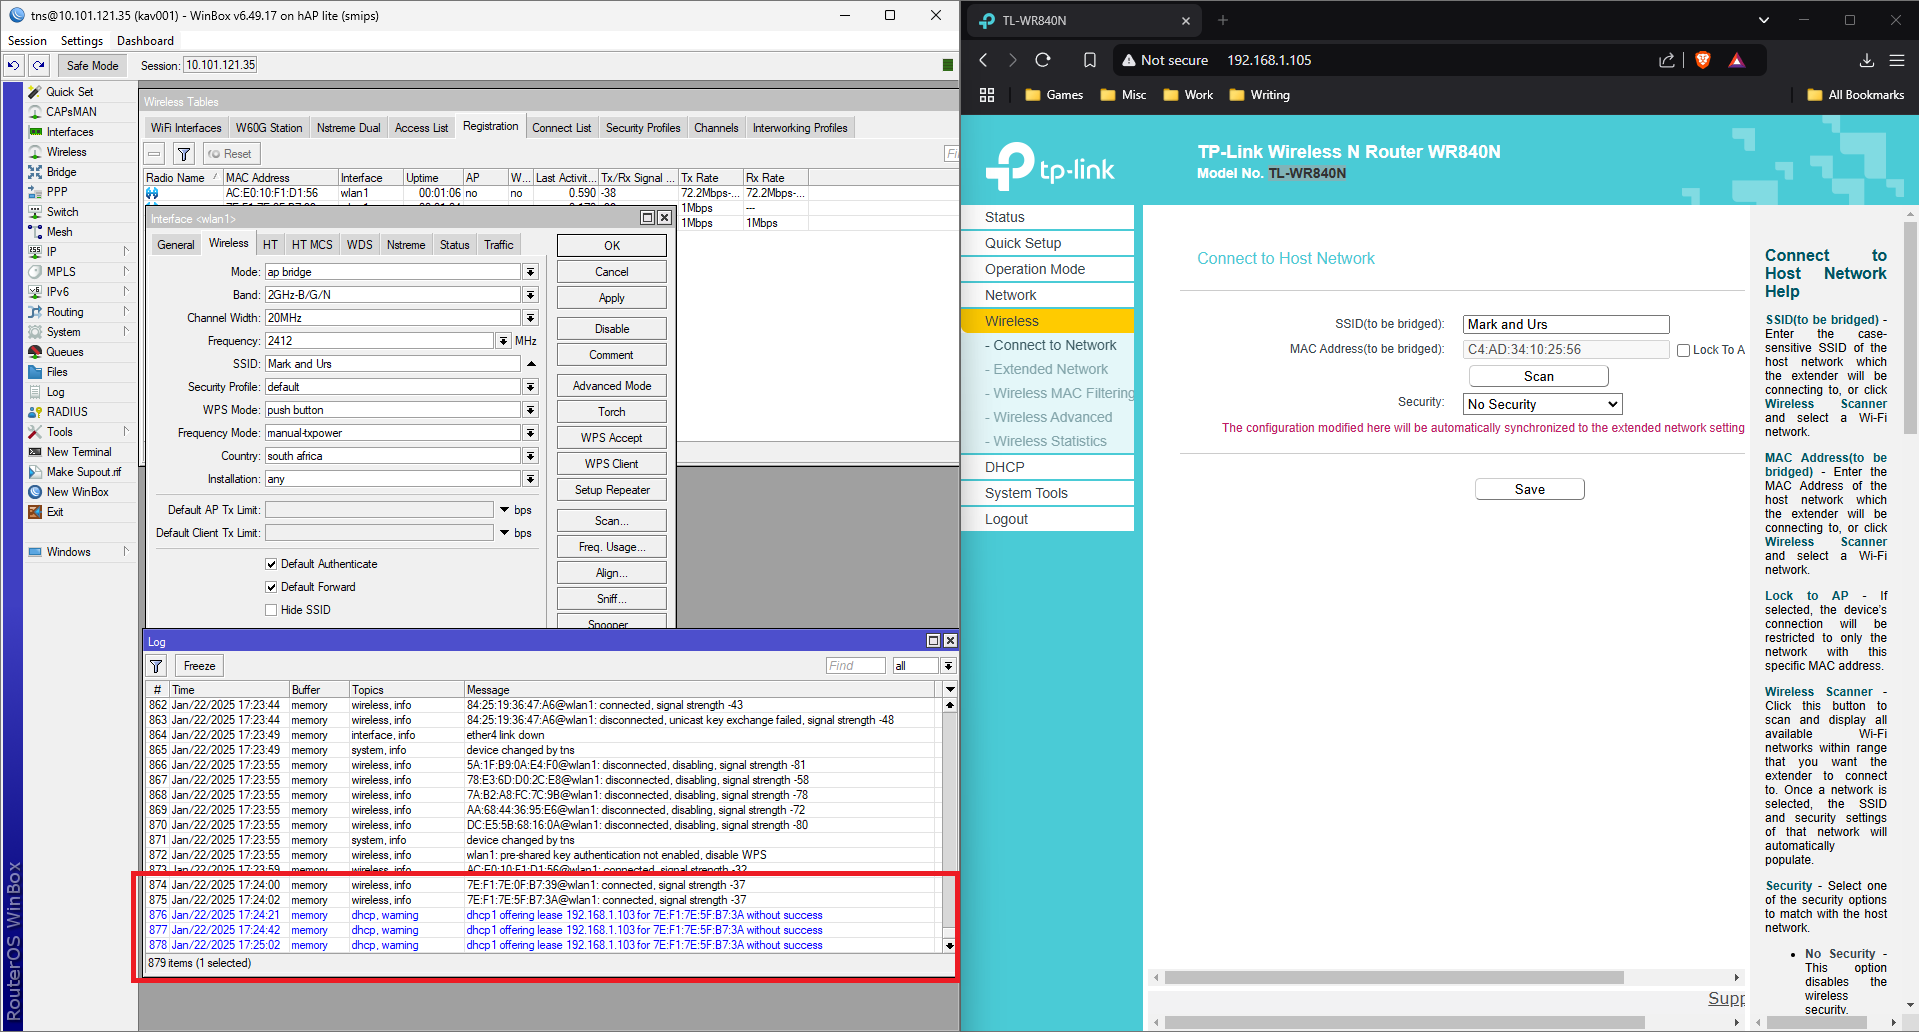Open CAPsMAN in WinBox sidebar

(71, 112)
